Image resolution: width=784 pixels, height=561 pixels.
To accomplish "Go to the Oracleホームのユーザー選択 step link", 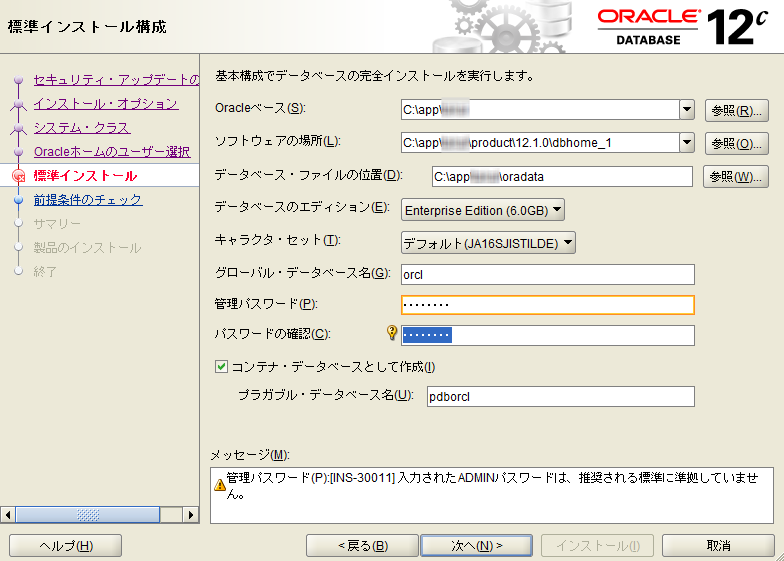I will (x=112, y=152).
